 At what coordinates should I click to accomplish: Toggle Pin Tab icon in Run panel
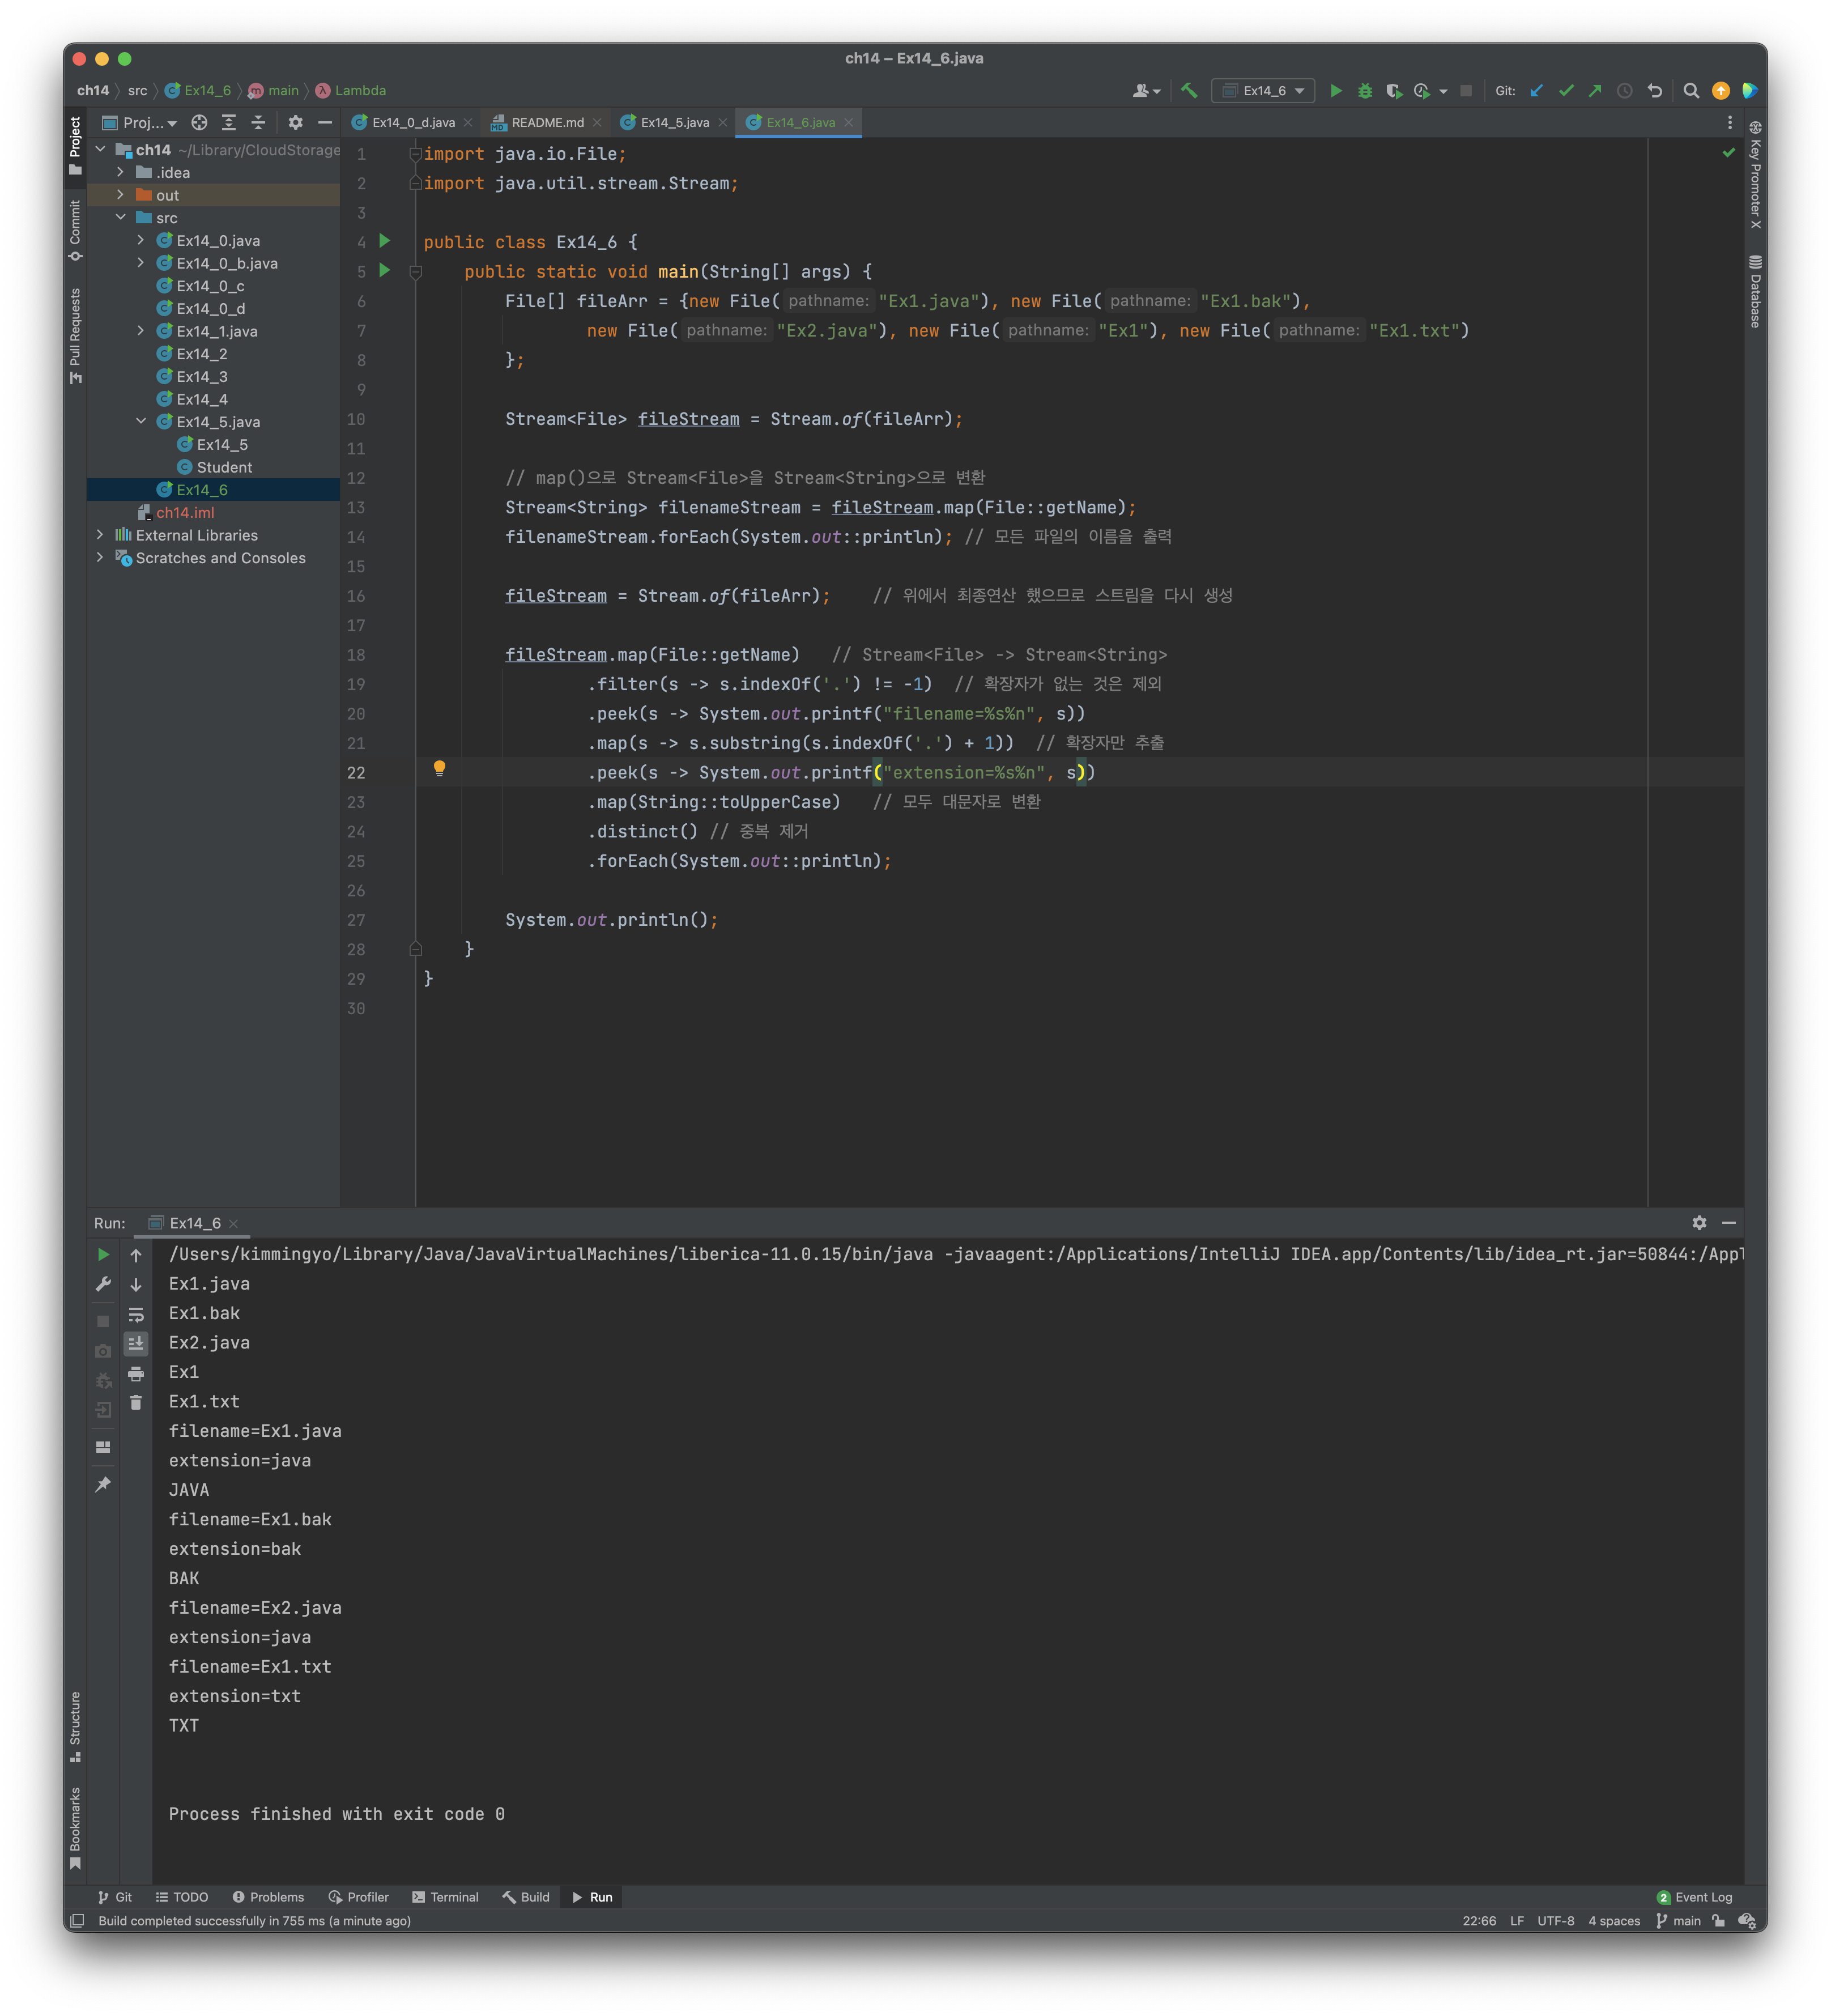pyautogui.click(x=103, y=1485)
